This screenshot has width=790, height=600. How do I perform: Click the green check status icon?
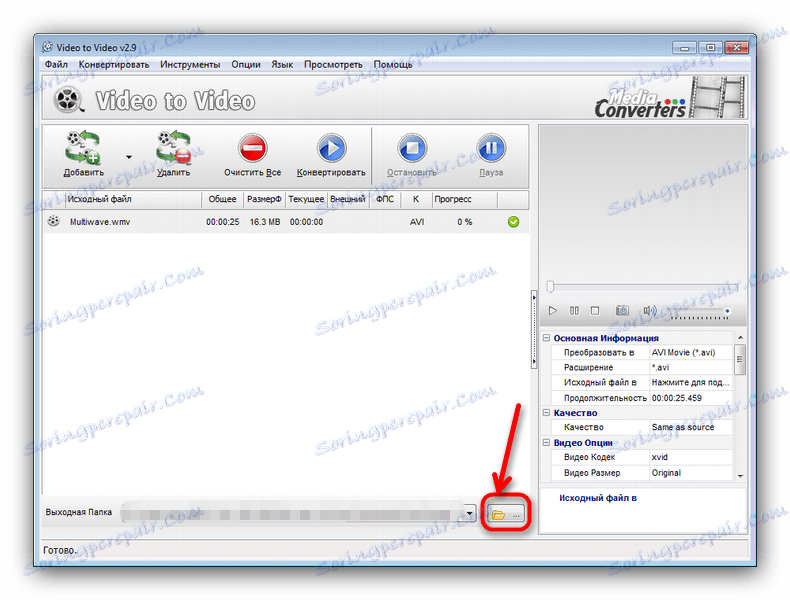click(x=513, y=222)
